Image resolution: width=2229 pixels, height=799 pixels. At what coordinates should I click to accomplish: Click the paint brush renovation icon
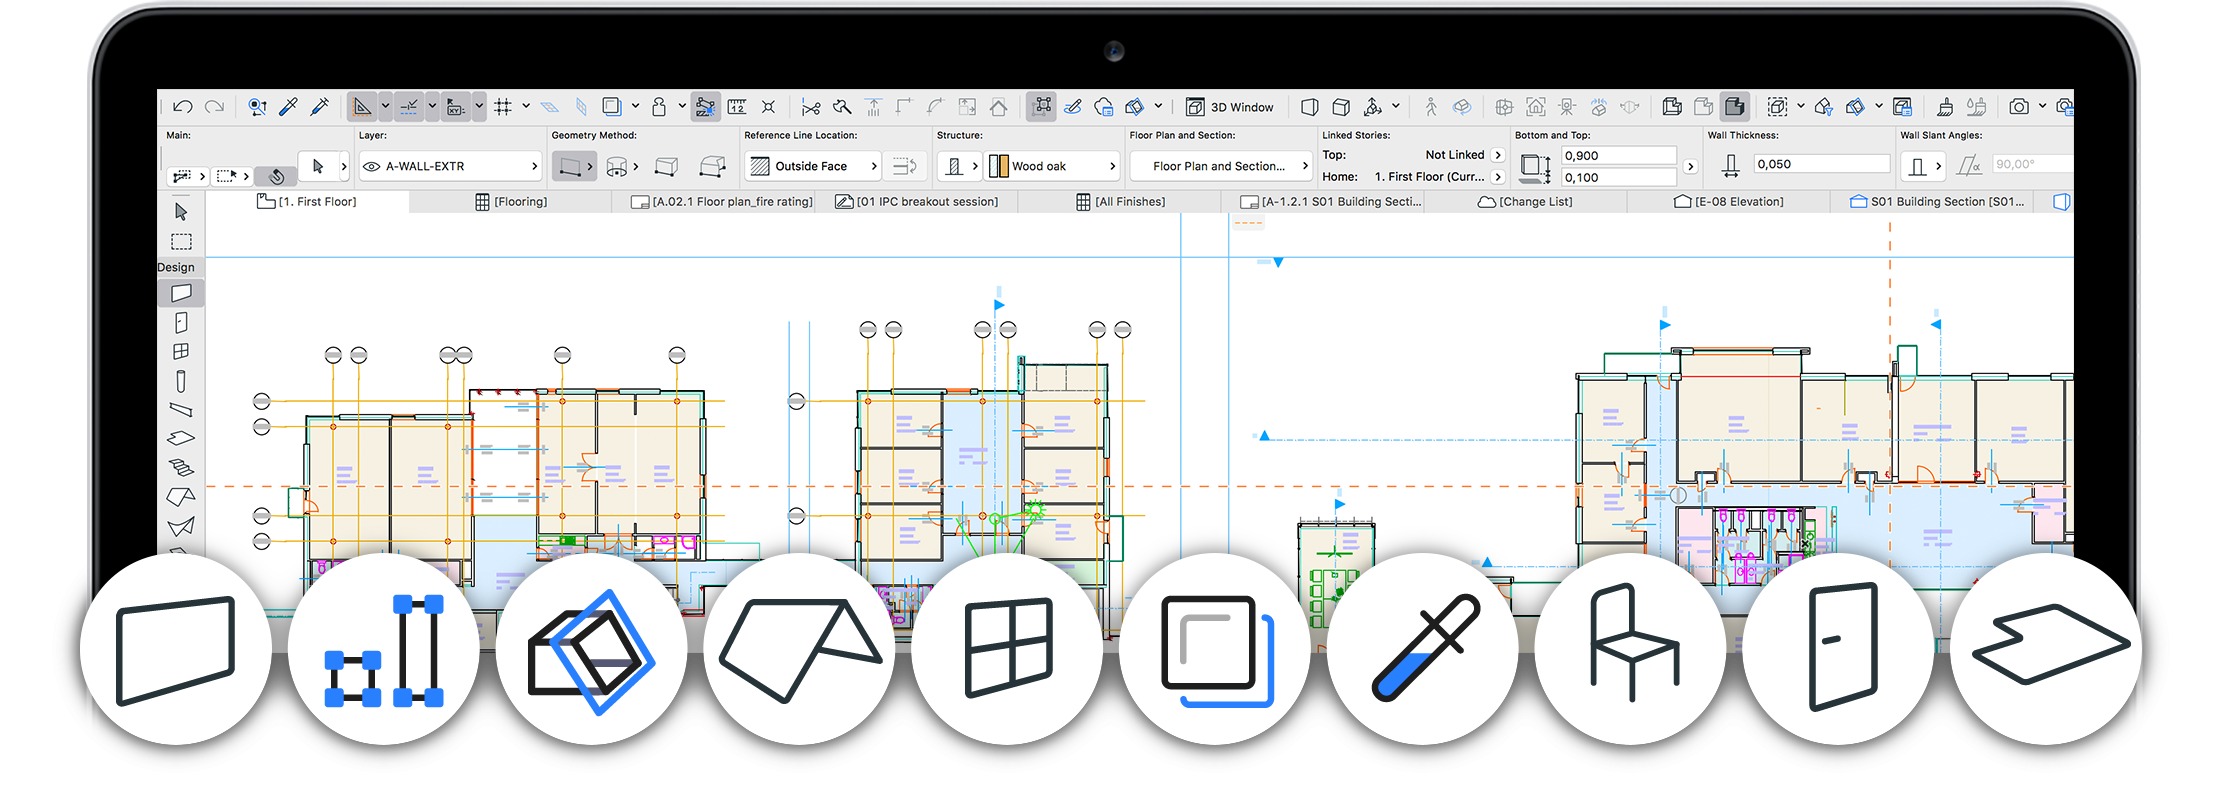tap(1945, 107)
